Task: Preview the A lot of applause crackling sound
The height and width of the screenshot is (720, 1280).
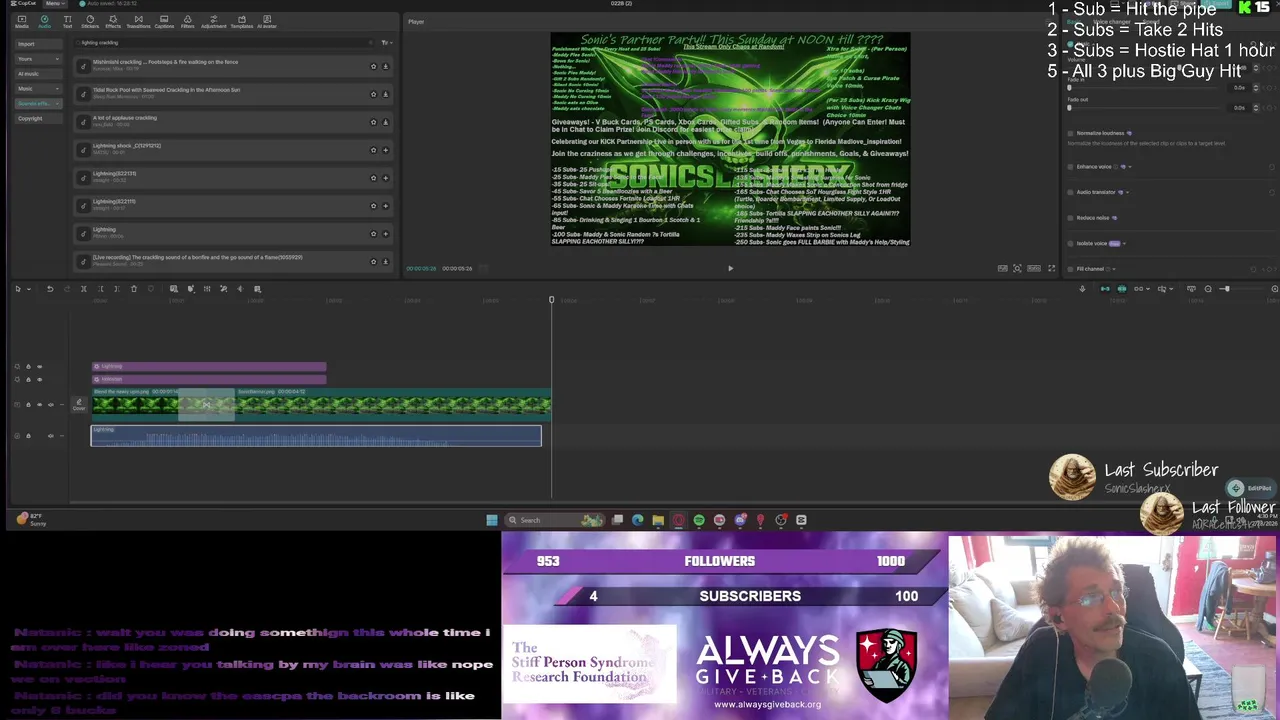Action: [x=83, y=122]
